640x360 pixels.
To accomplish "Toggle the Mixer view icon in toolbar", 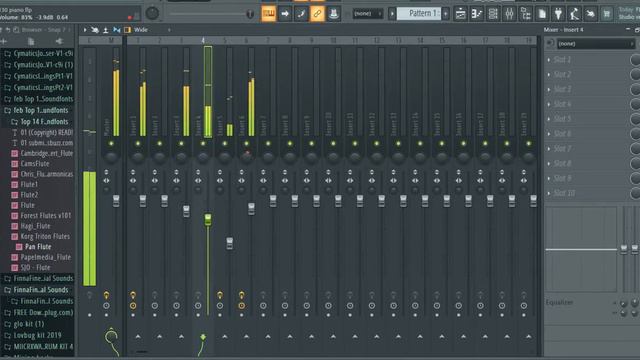I will coord(509,14).
